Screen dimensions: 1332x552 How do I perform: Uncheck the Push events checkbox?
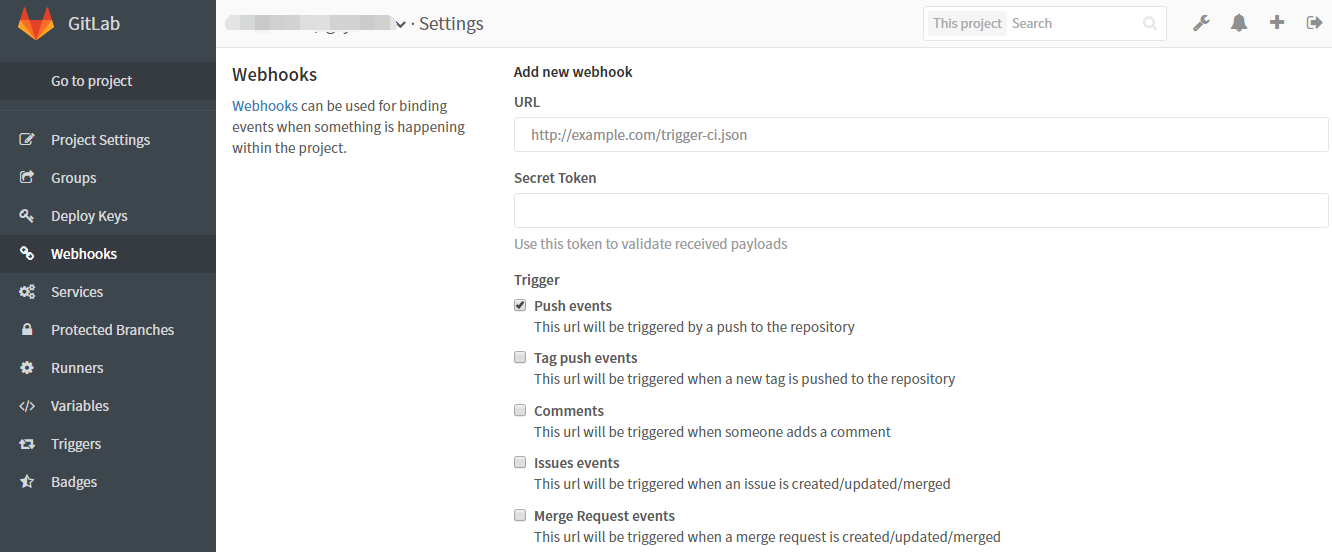520,306
